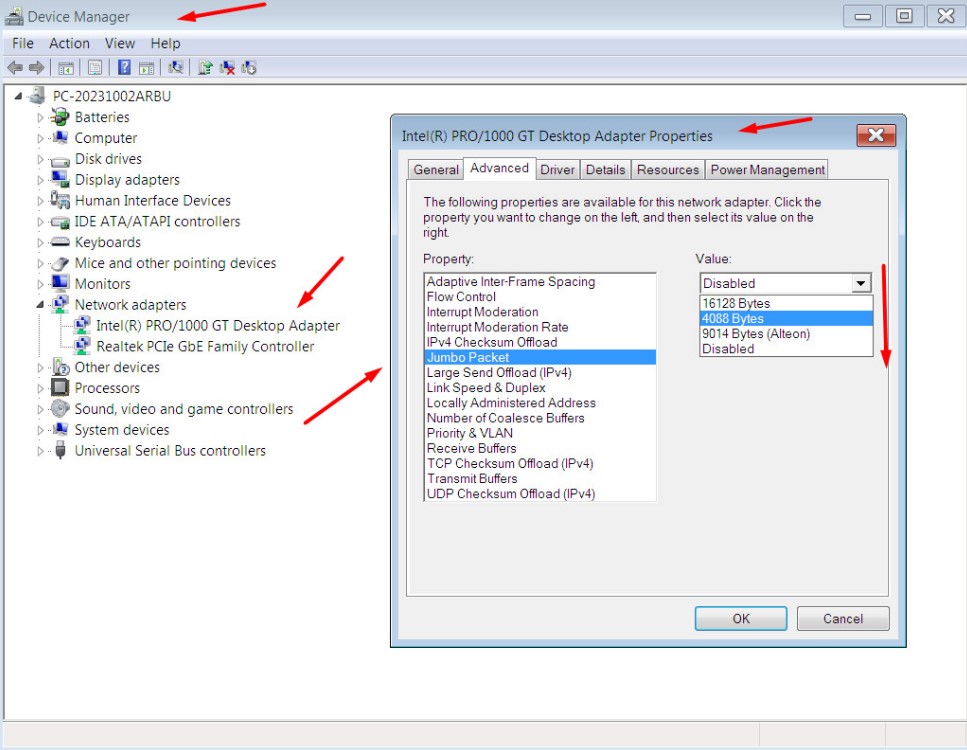Select the Human Interface Devices icon
Image resolution: width=967 pixels, height=750 pixels.
click(60, 200)
